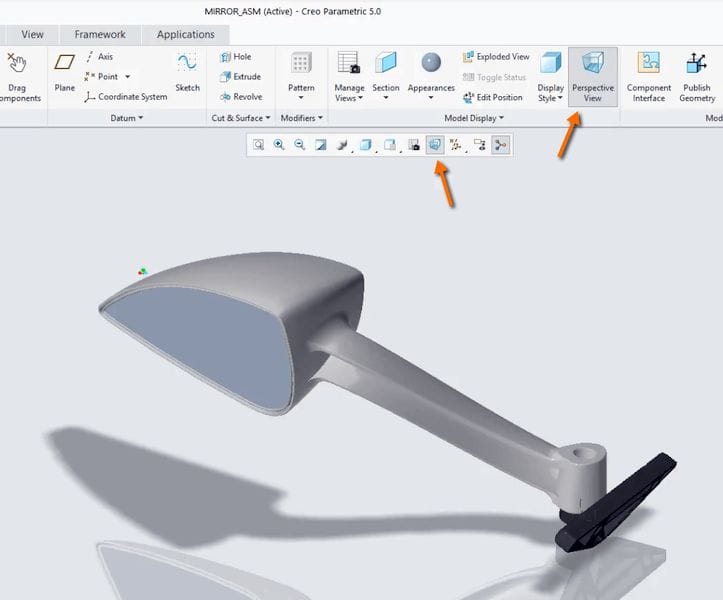Click the Plane datum tool
Viewport: 723px width, 600px height.
tap(65, 72)
